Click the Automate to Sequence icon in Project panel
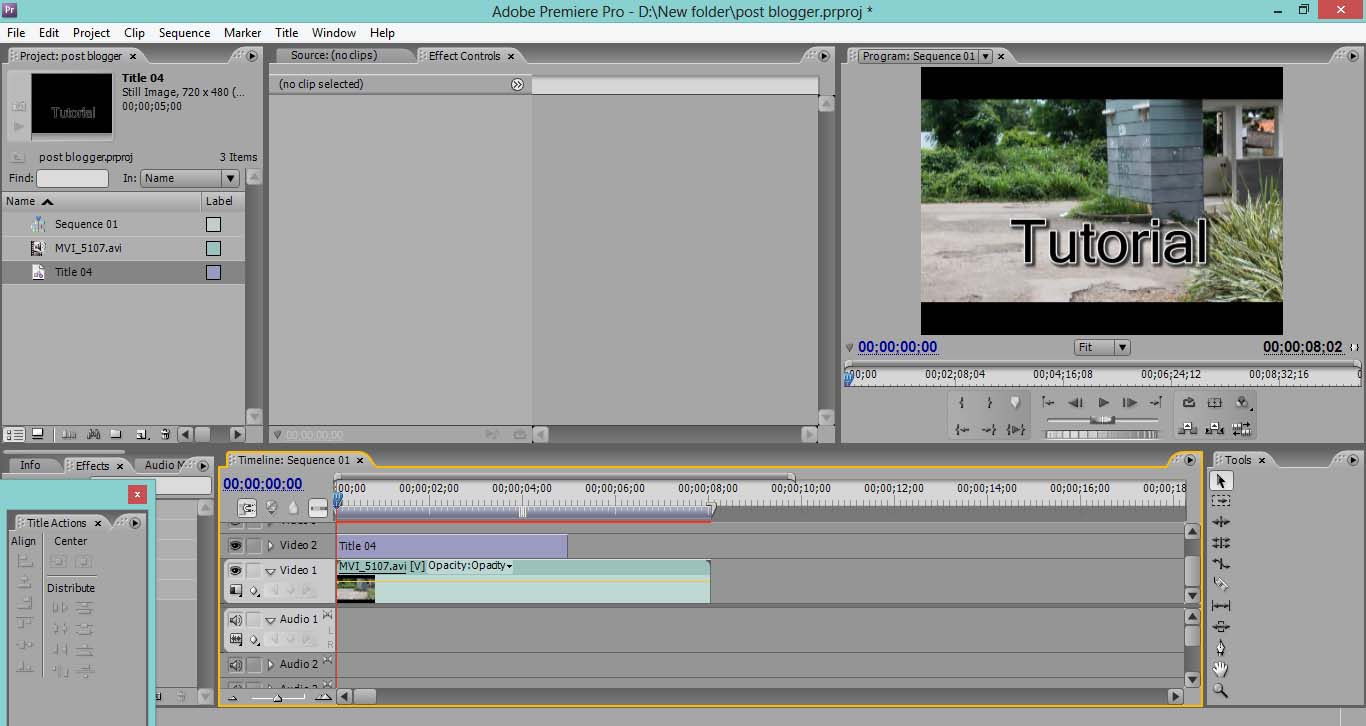Viewport: 1366px width, 726px height. coord(69,434)
